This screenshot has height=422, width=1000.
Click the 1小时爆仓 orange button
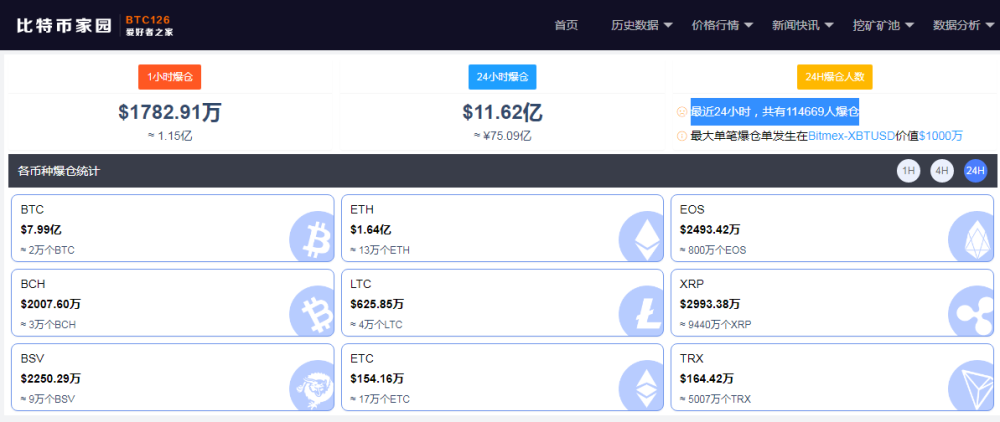(170, 77)
